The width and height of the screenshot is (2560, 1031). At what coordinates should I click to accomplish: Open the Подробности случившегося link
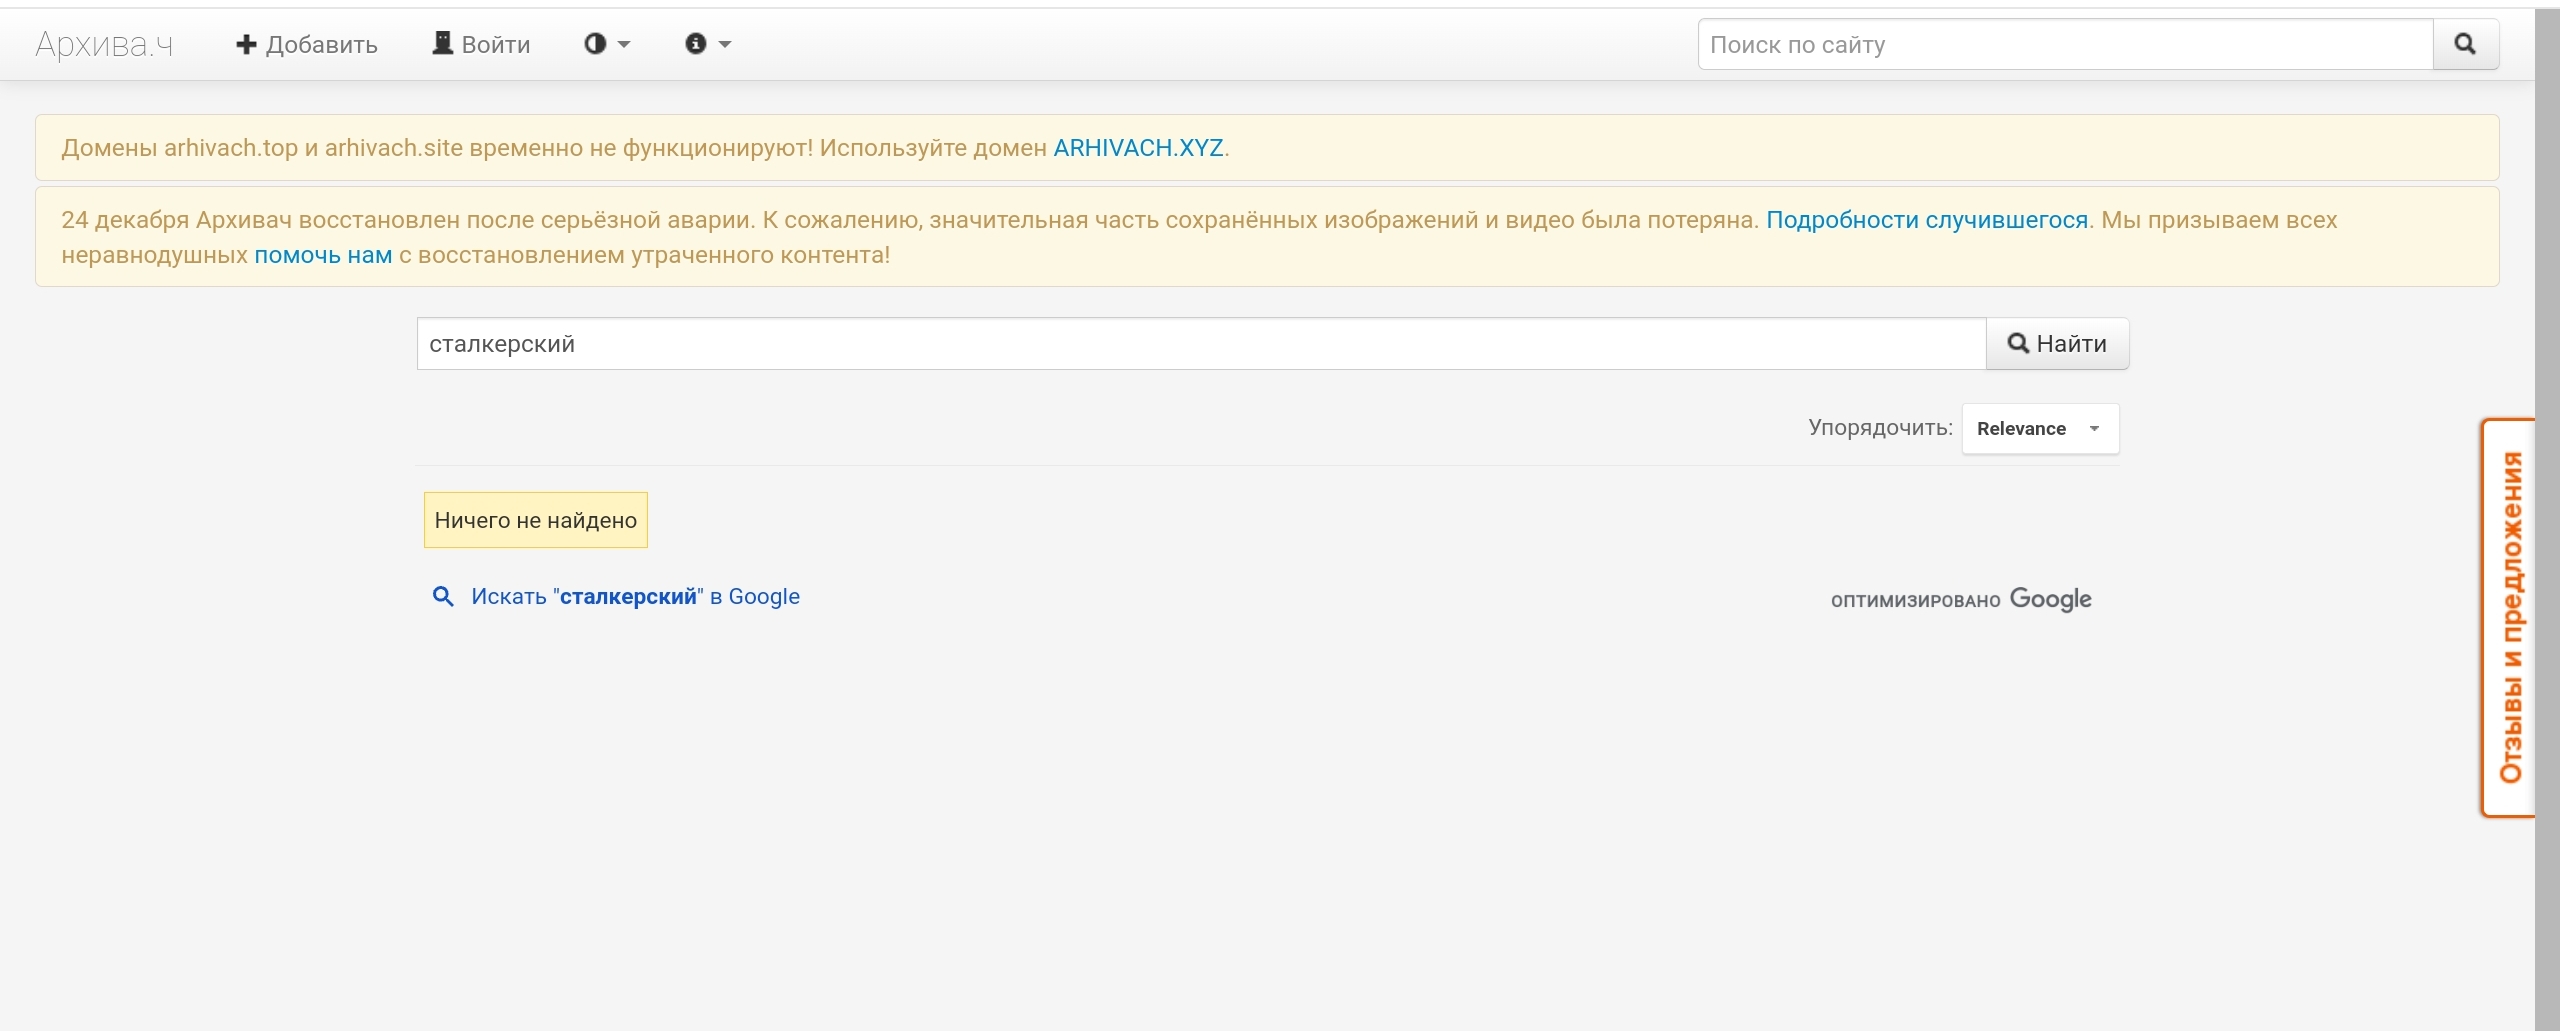click(1927, 220)
